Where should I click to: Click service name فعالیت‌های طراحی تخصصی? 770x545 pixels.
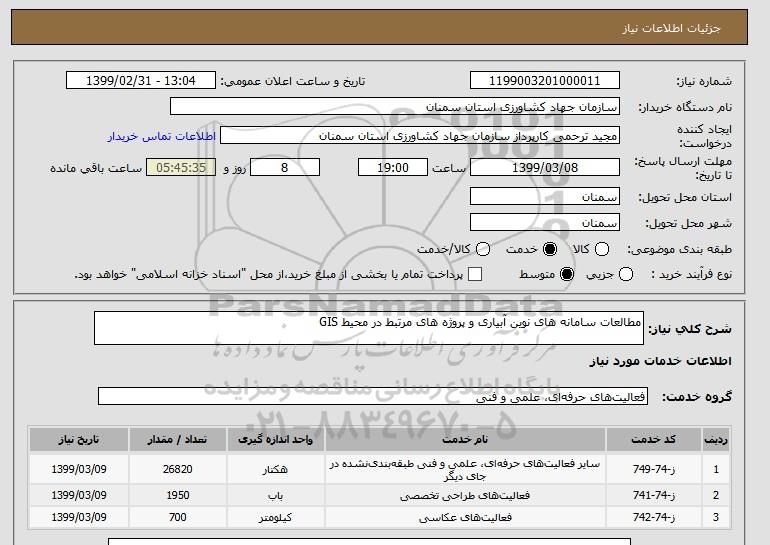coord(465,495)
